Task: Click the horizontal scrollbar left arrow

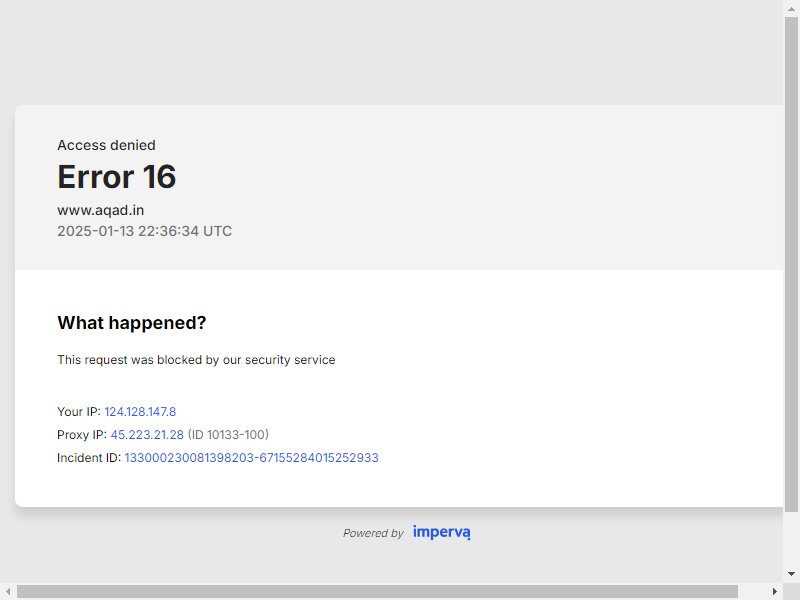Action: click(8, 591)
